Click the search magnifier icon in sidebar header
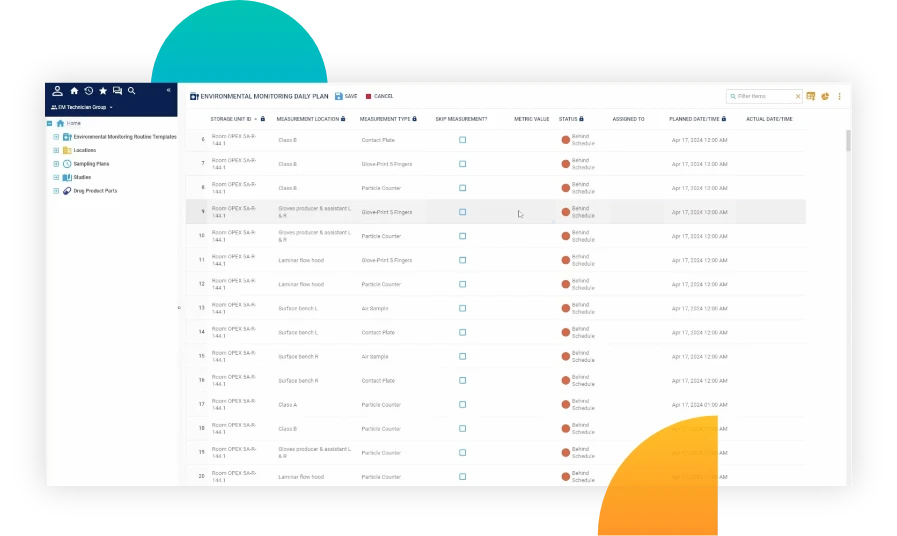Viewport: 897px width, 536px height. point(131,91)
